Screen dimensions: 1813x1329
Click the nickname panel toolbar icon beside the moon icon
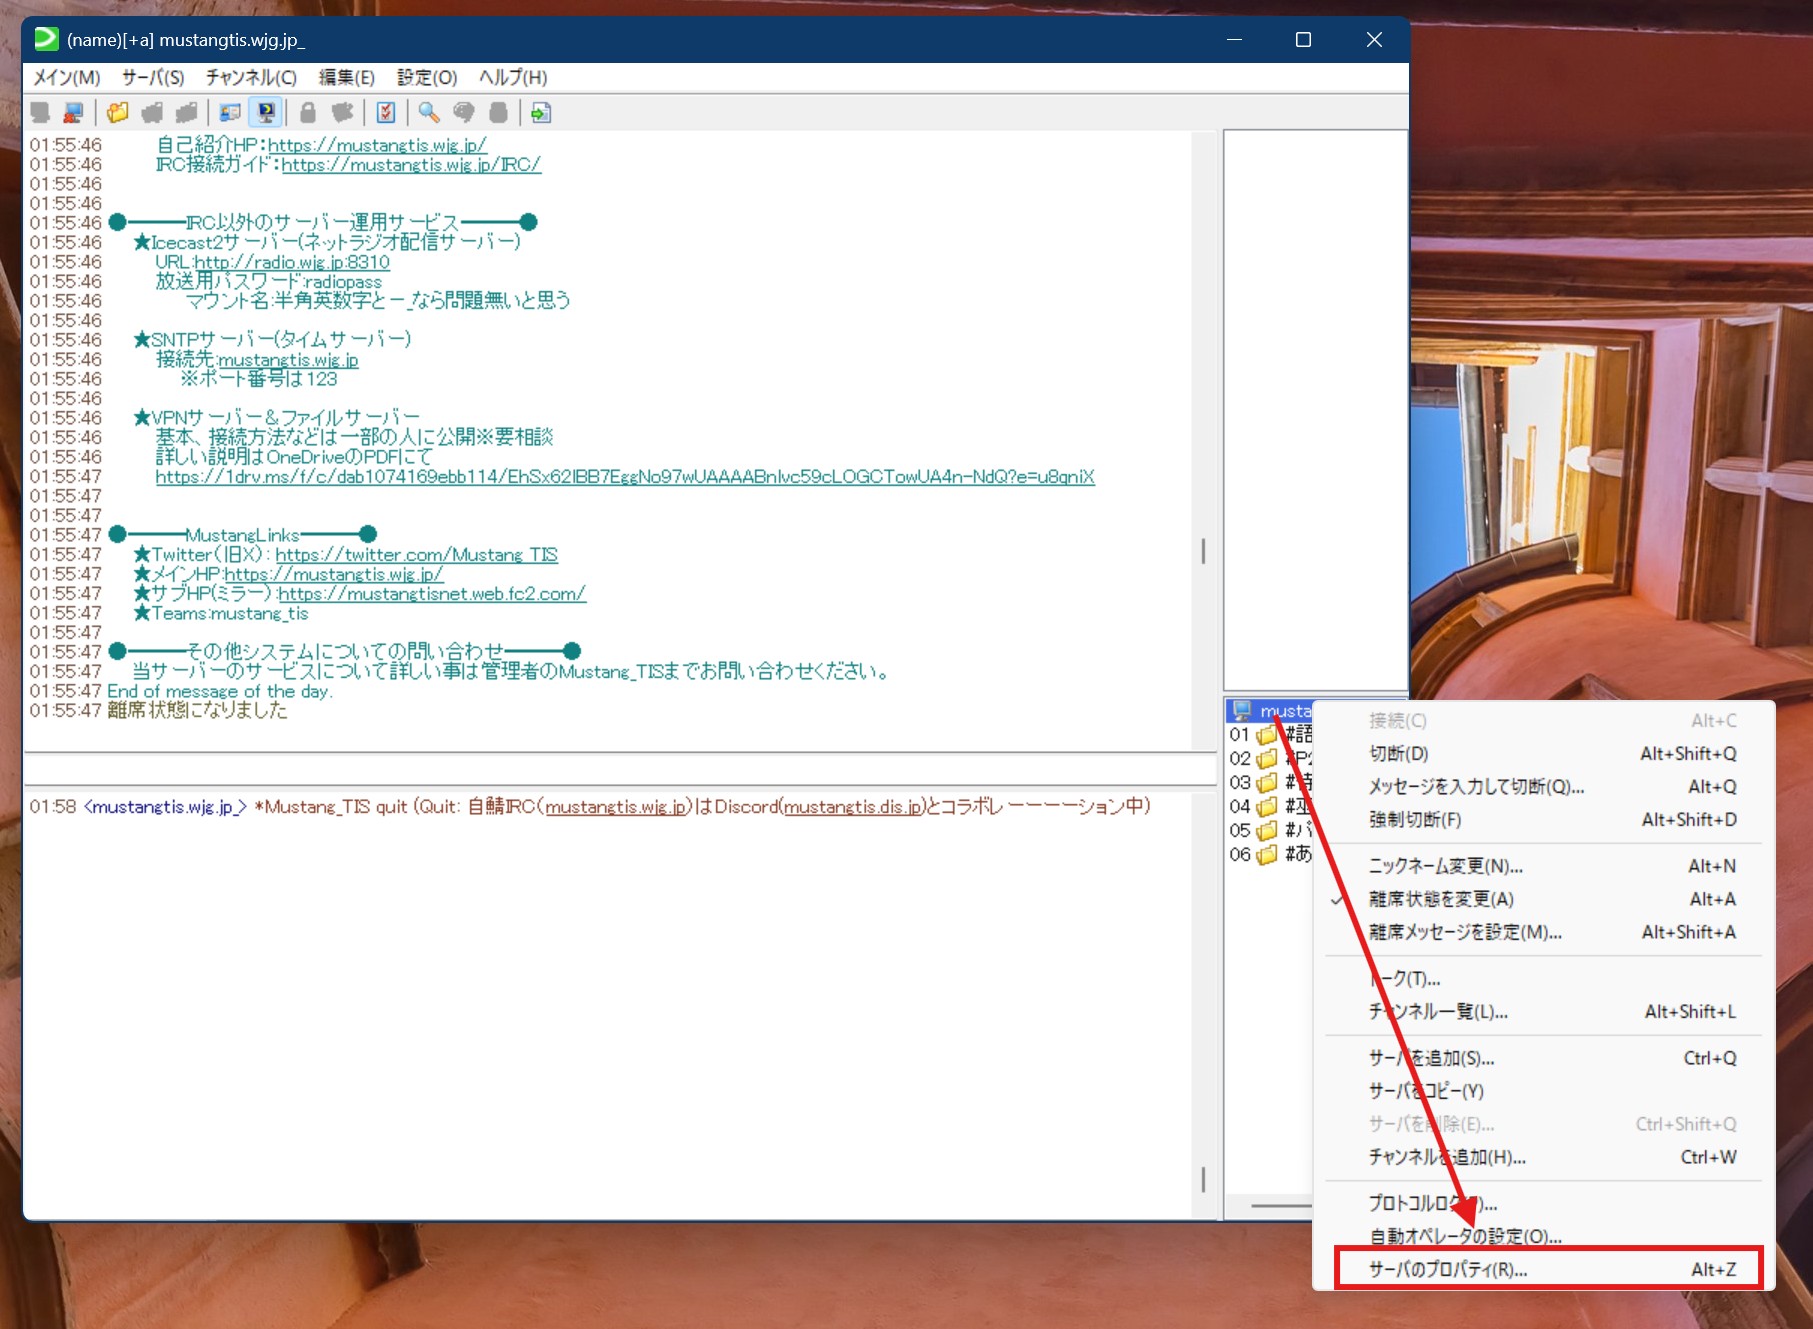click(x=230, y=112)
